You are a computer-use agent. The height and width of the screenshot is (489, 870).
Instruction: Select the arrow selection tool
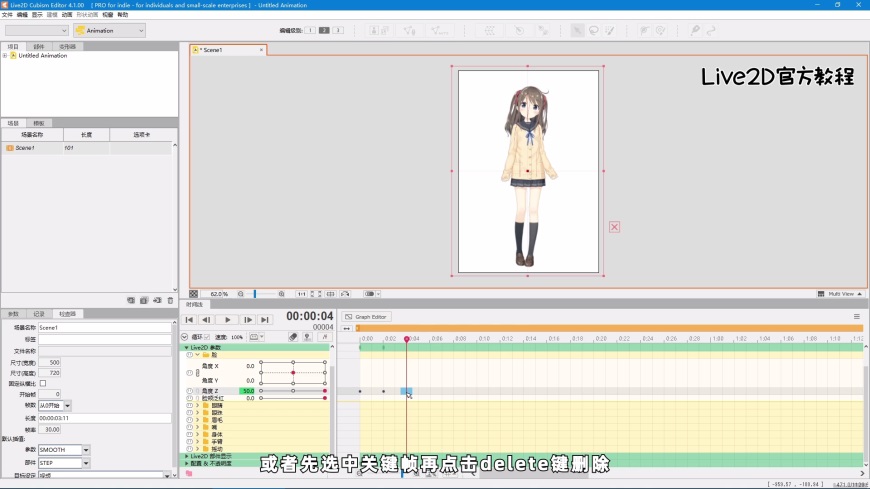click(578, 31)
